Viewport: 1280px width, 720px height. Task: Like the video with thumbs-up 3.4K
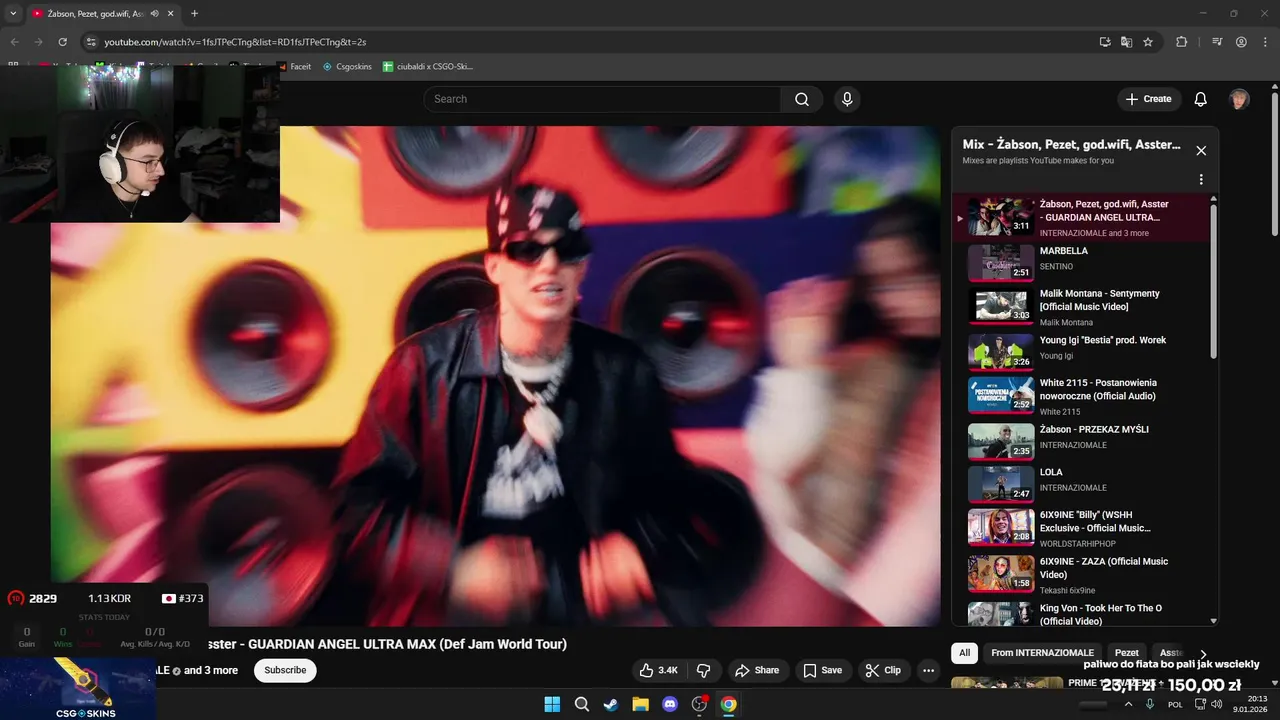click(x=658, y=670)
